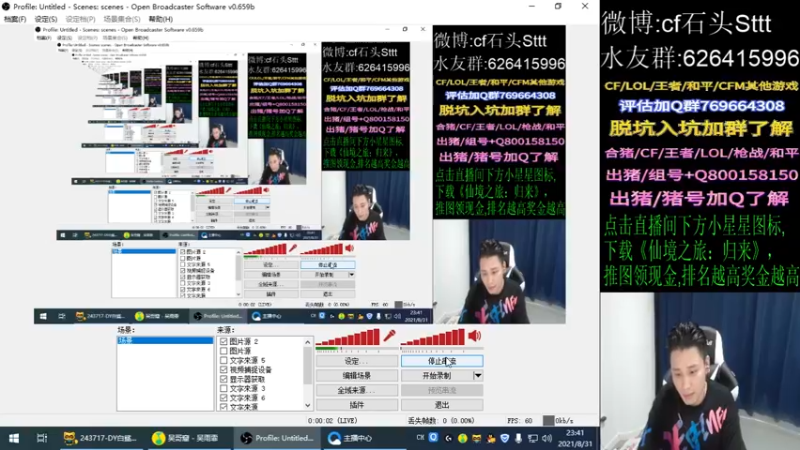
Task: Enable the 文字来源 3 source checkbox
Action: (223, 388)
